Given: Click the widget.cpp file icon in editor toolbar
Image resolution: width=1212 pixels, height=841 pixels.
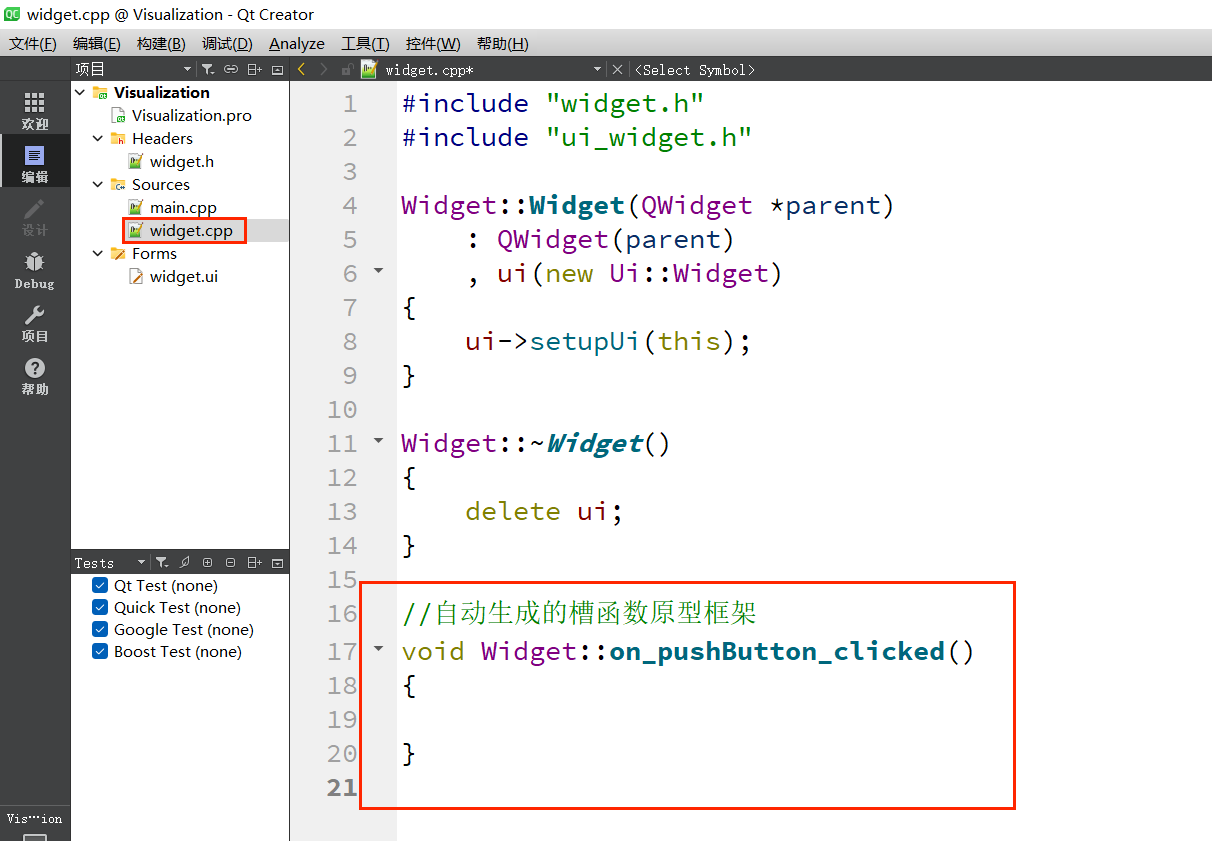Looking at the screenshot, I should click(369, 69).
